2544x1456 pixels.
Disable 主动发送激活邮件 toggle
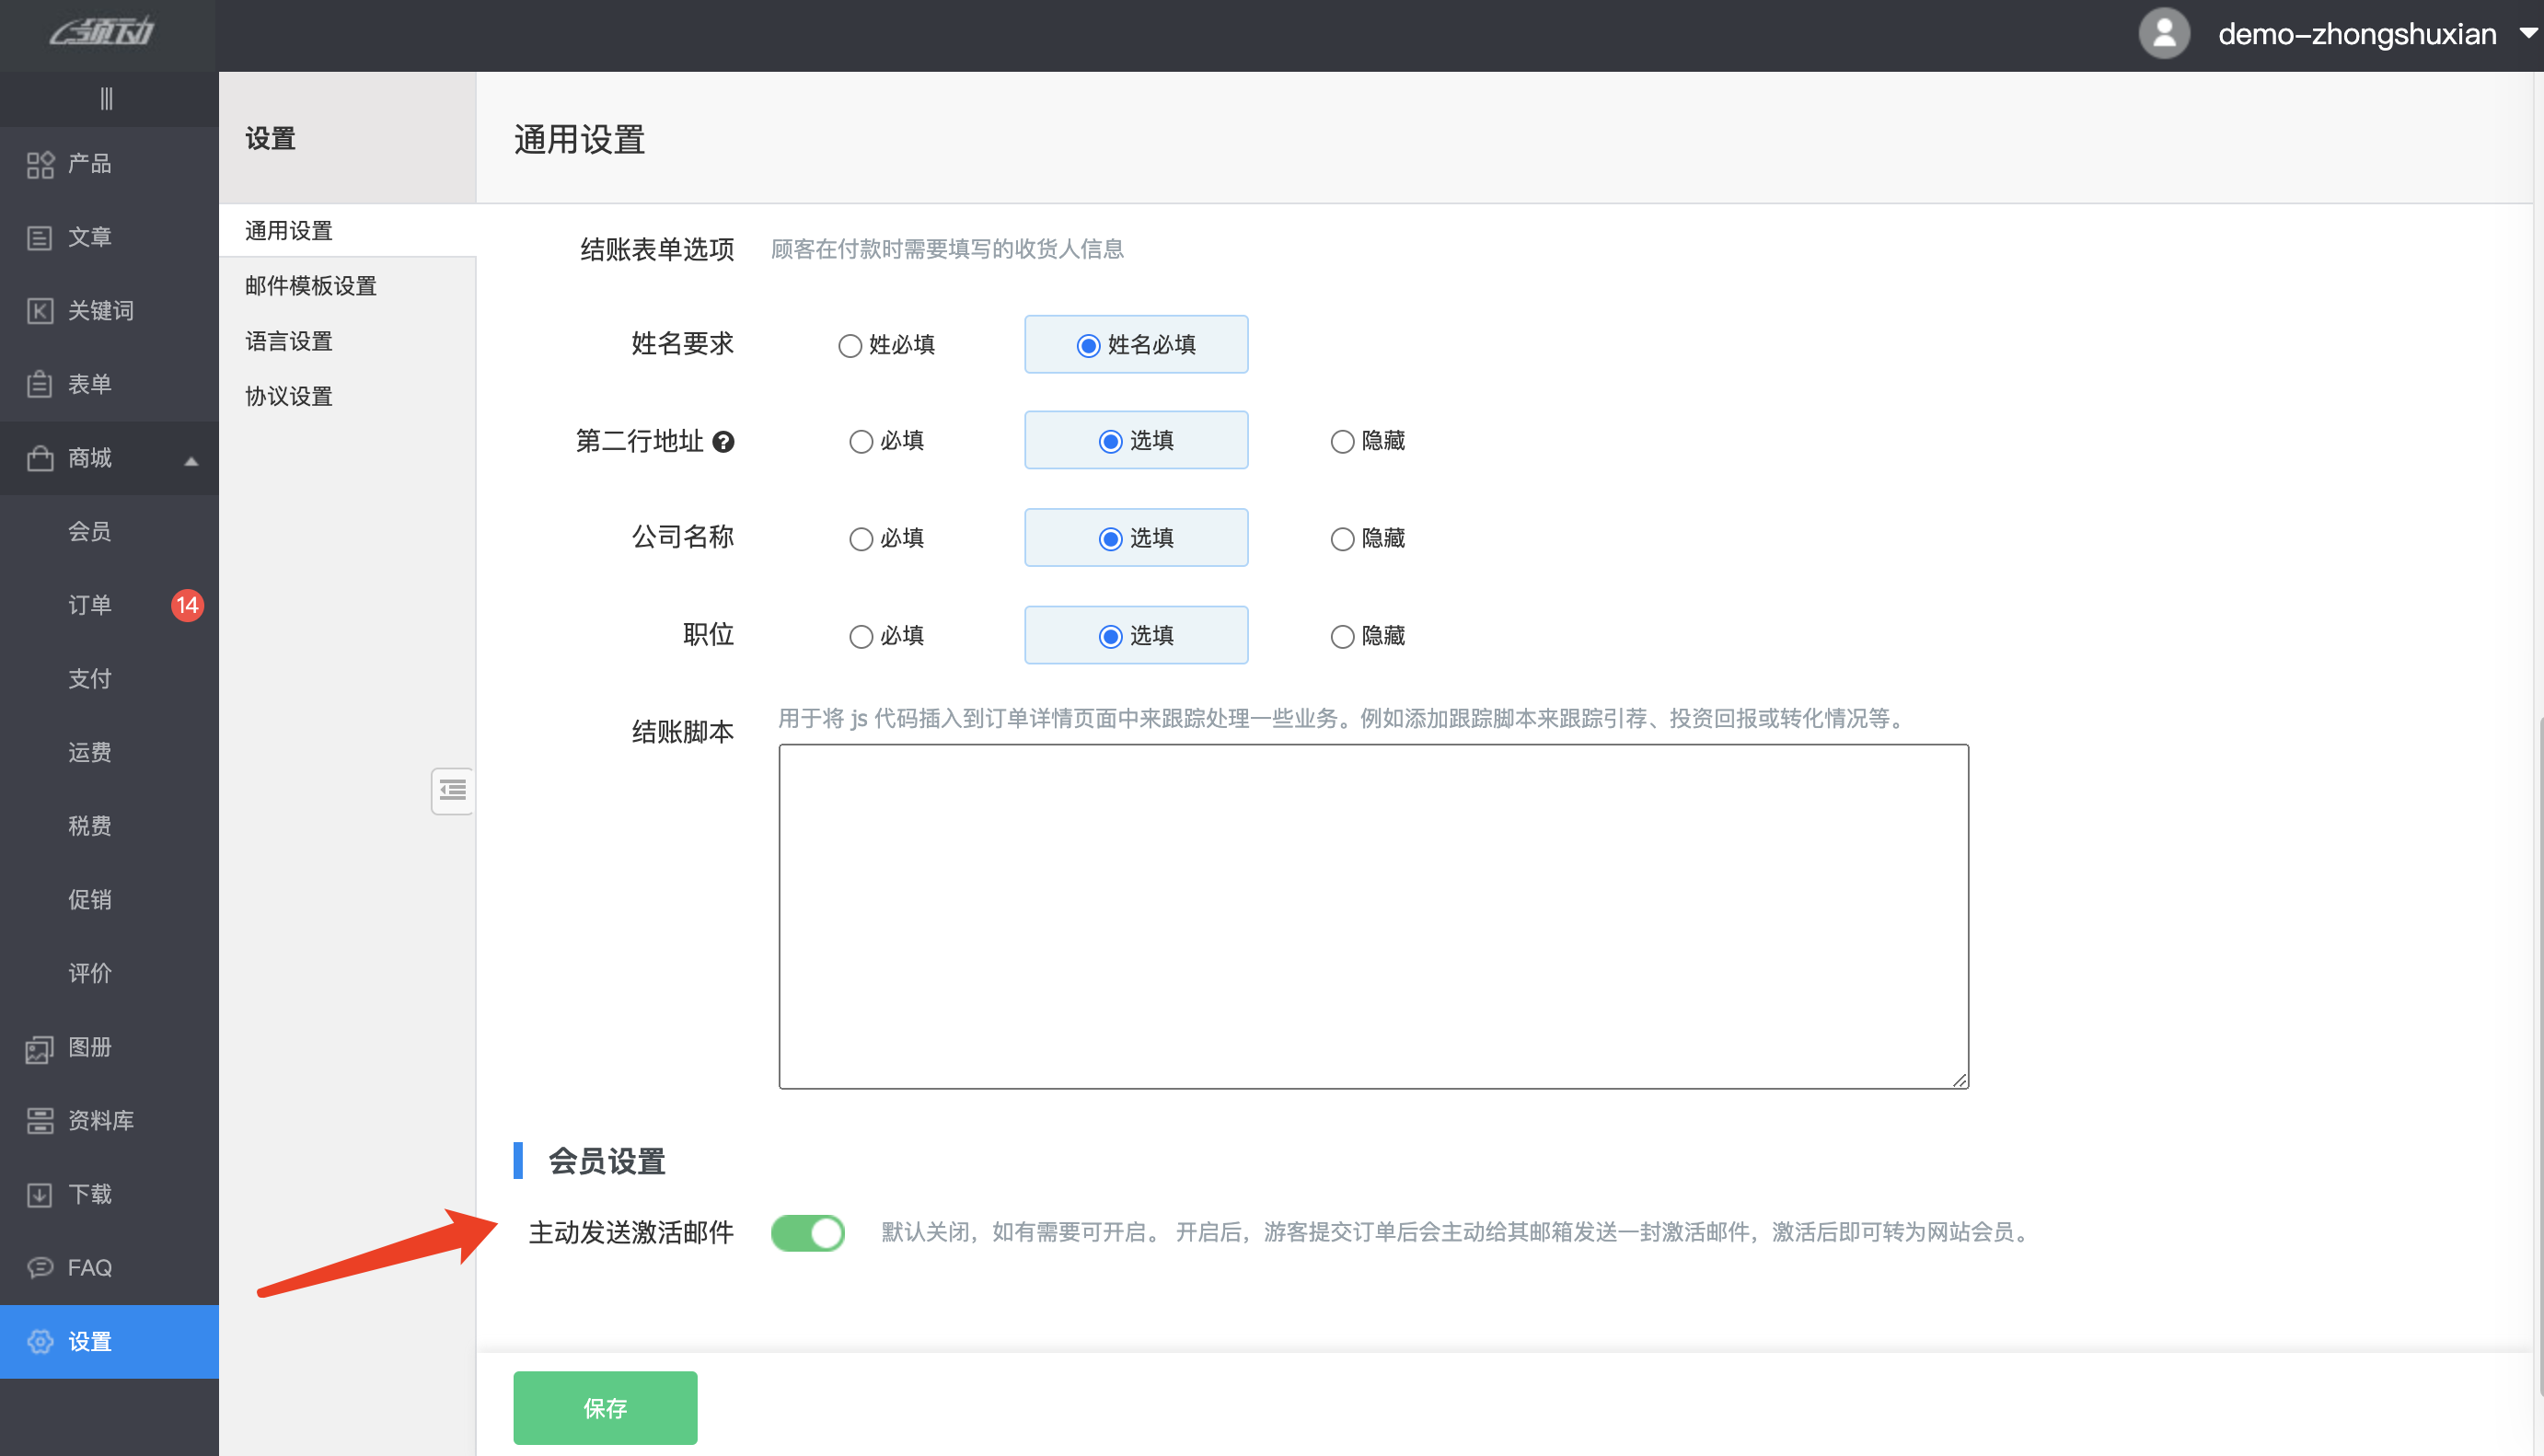pos(808,1232)
